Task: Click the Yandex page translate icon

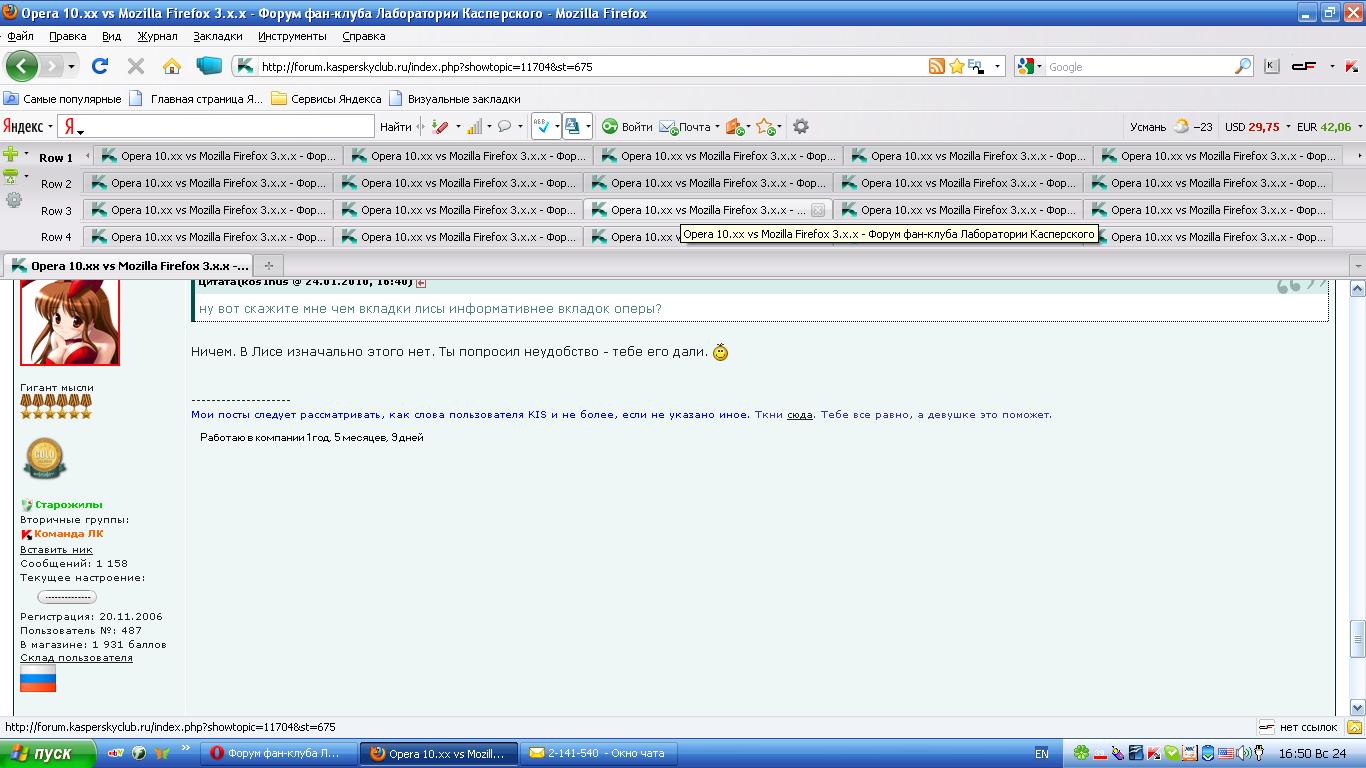Action: click(572, 127)
